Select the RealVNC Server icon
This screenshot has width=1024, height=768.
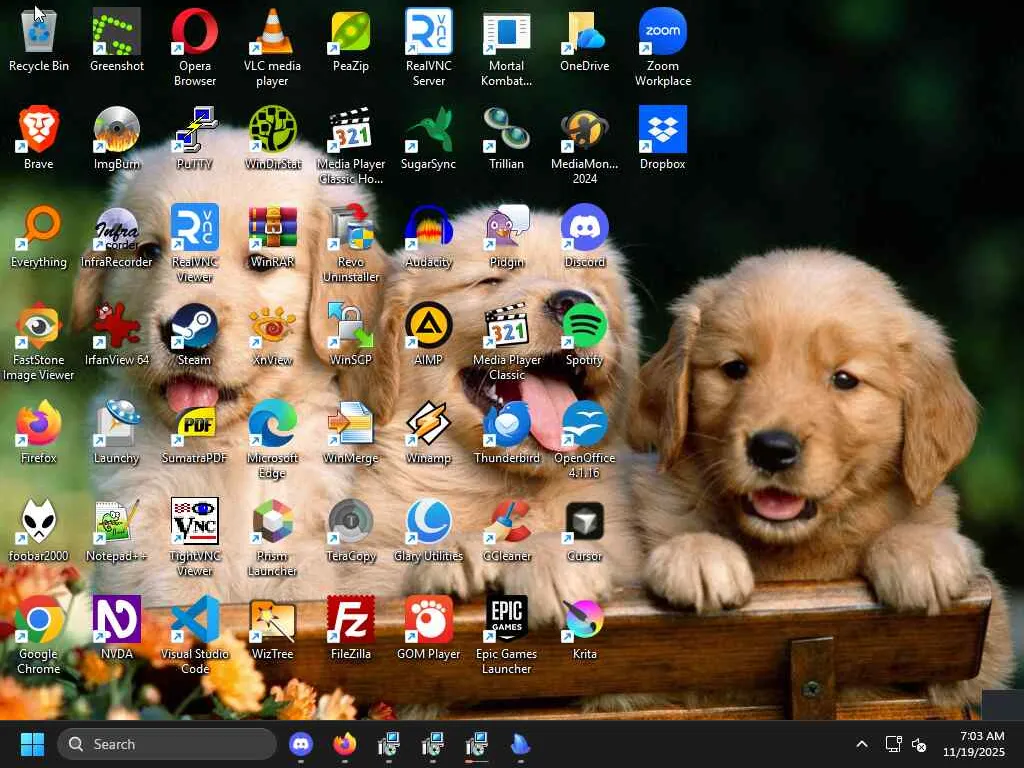coord(428,48)
